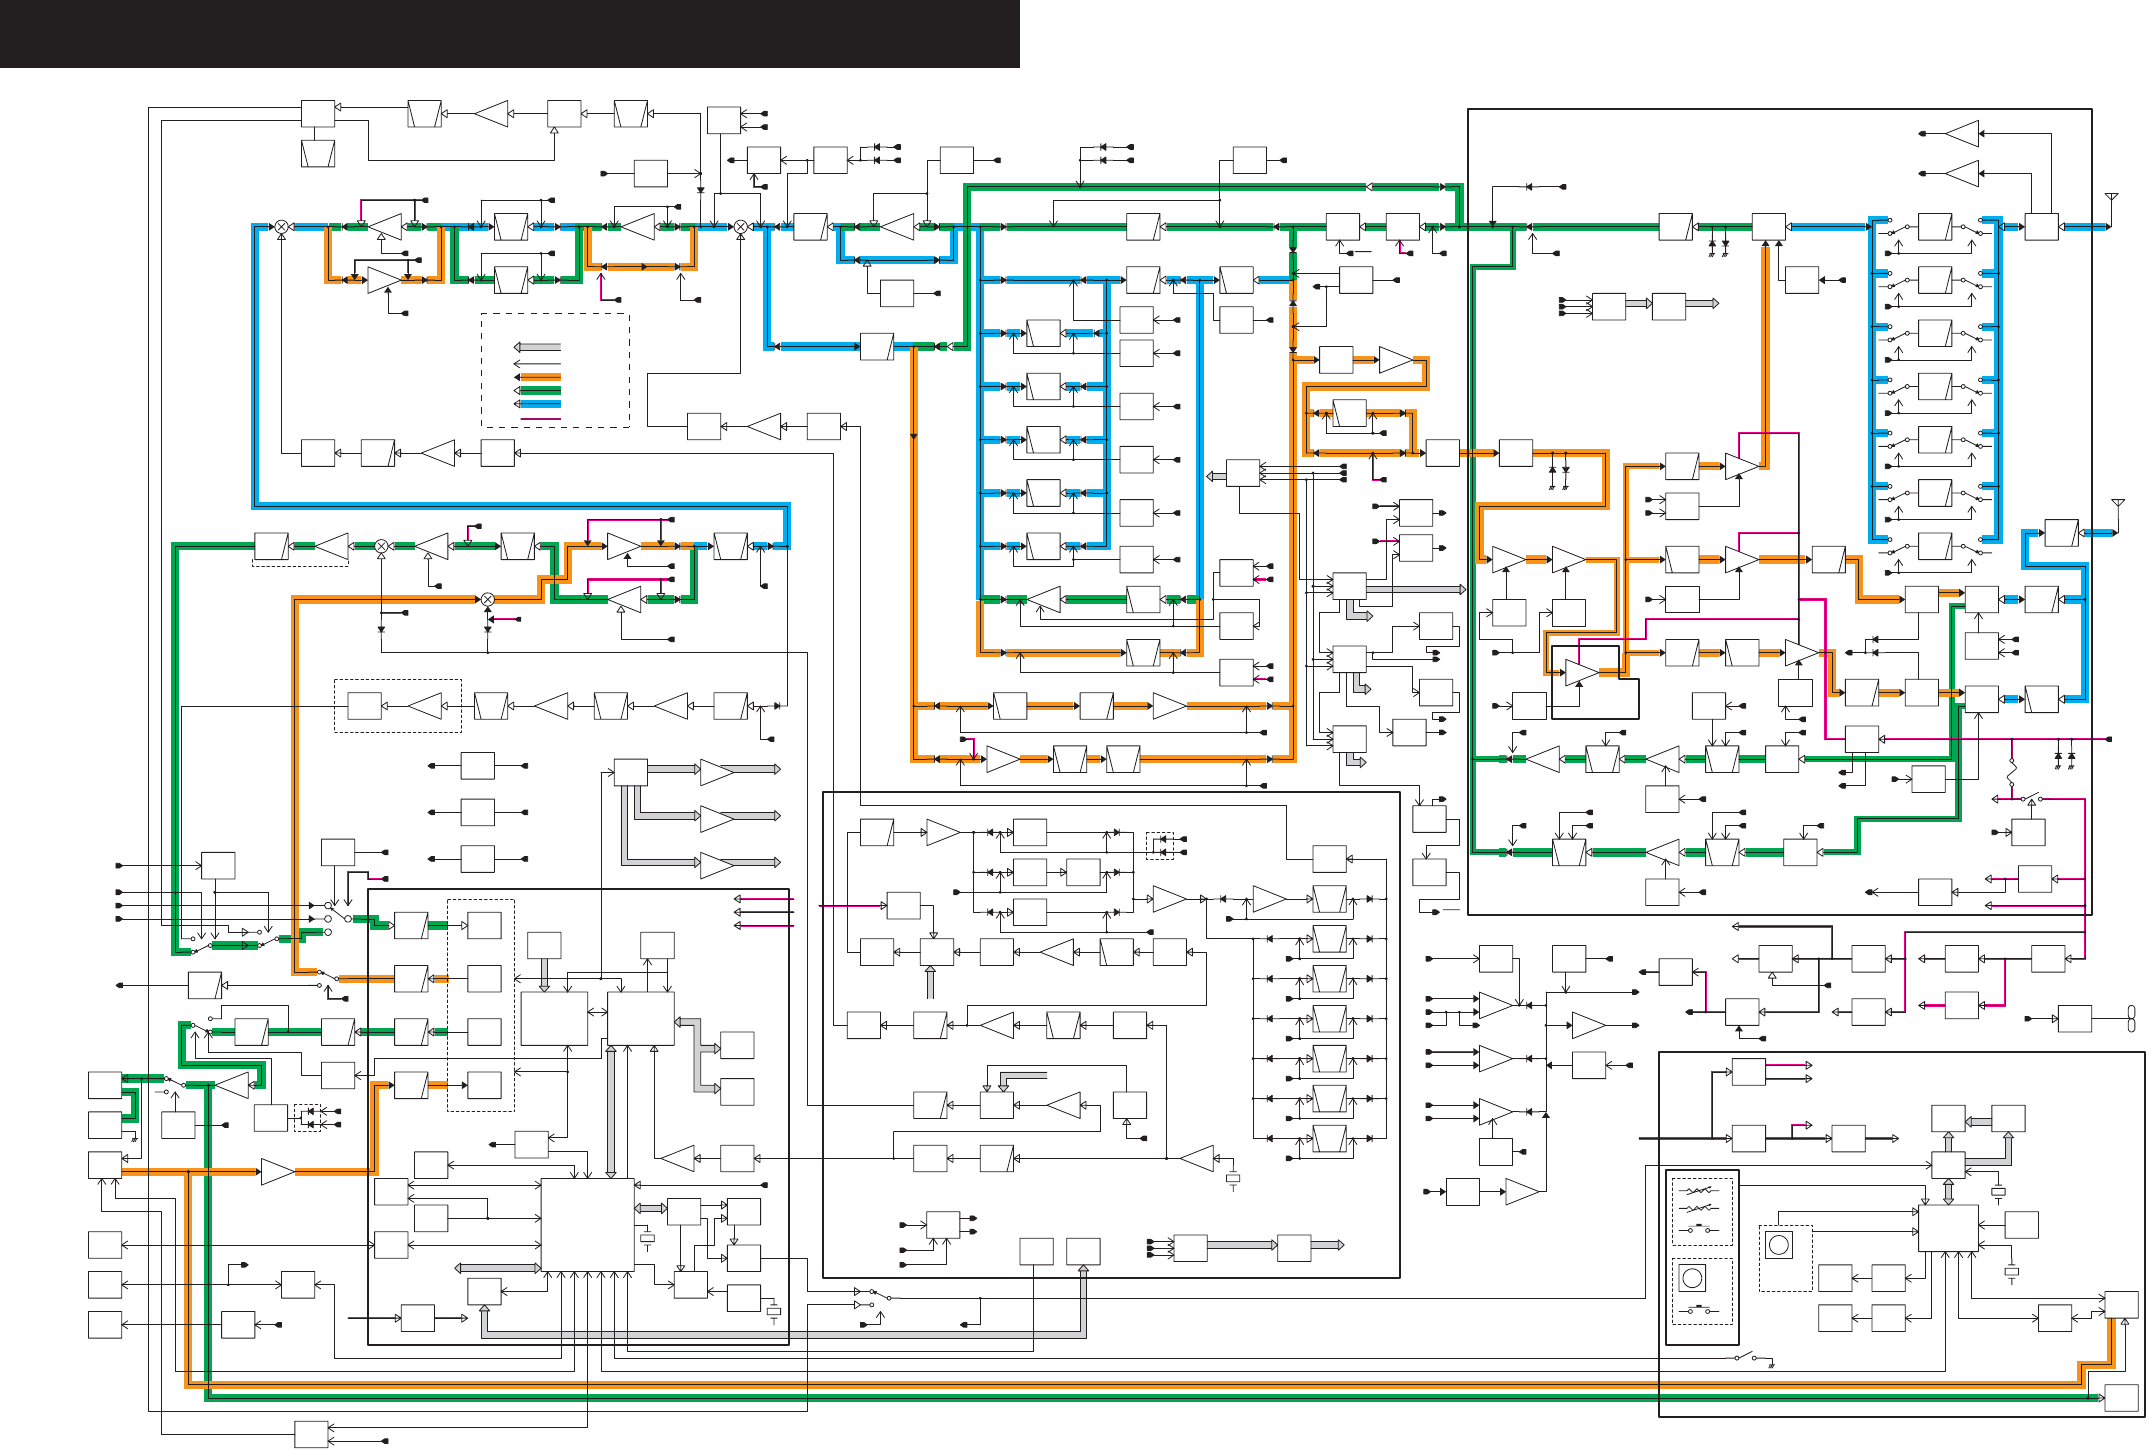Click the top potentiometer symbol in the thick-bordered panel
Viewport: 2146px width, 1449px height.
click(1700, 1191)
